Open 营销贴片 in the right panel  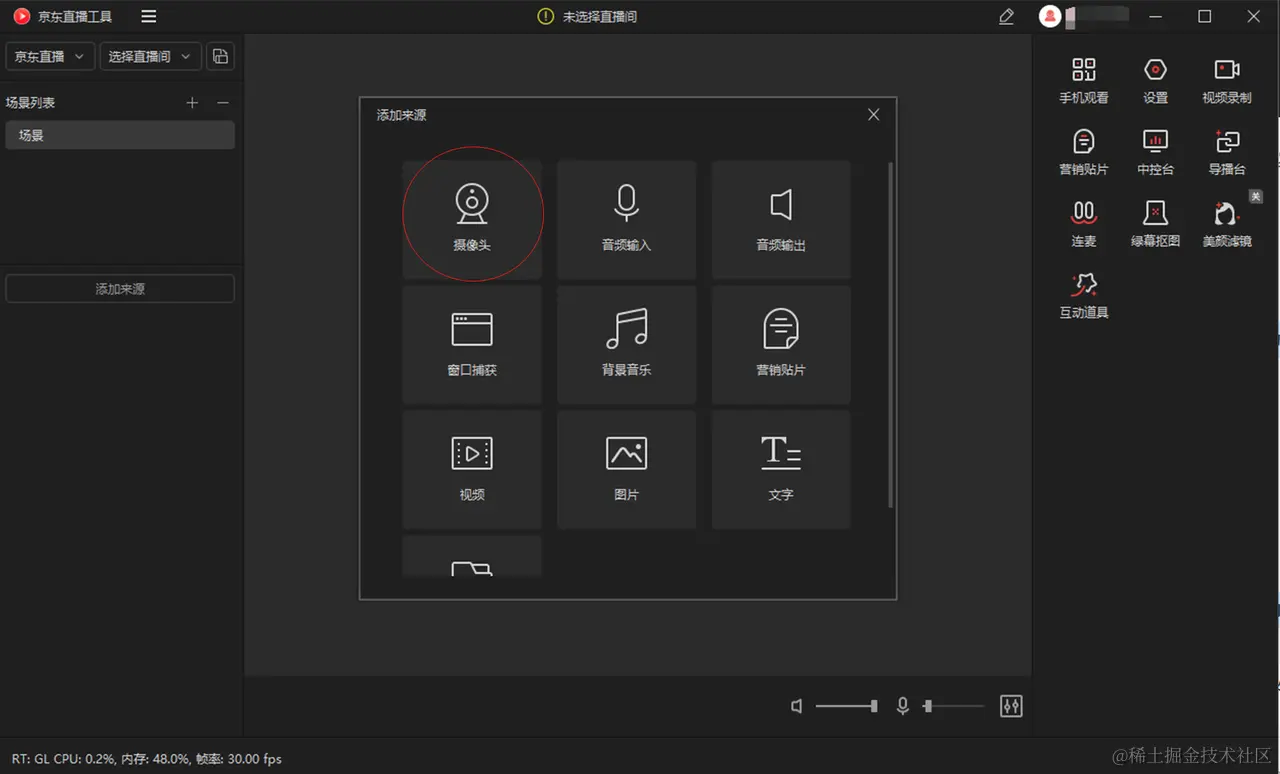(x=1084, y=153)
